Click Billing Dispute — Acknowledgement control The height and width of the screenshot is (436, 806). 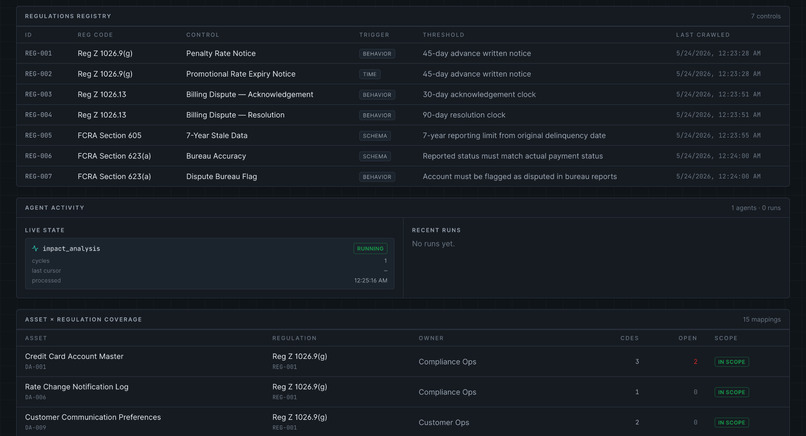[249, 95]
